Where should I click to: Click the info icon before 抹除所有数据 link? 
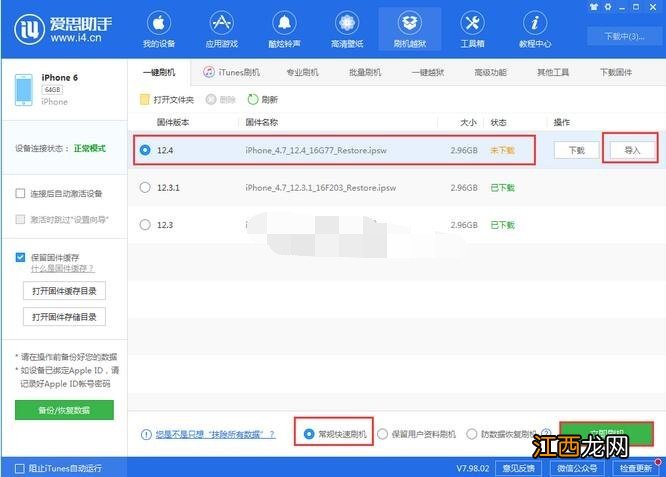tap(146, 434)
